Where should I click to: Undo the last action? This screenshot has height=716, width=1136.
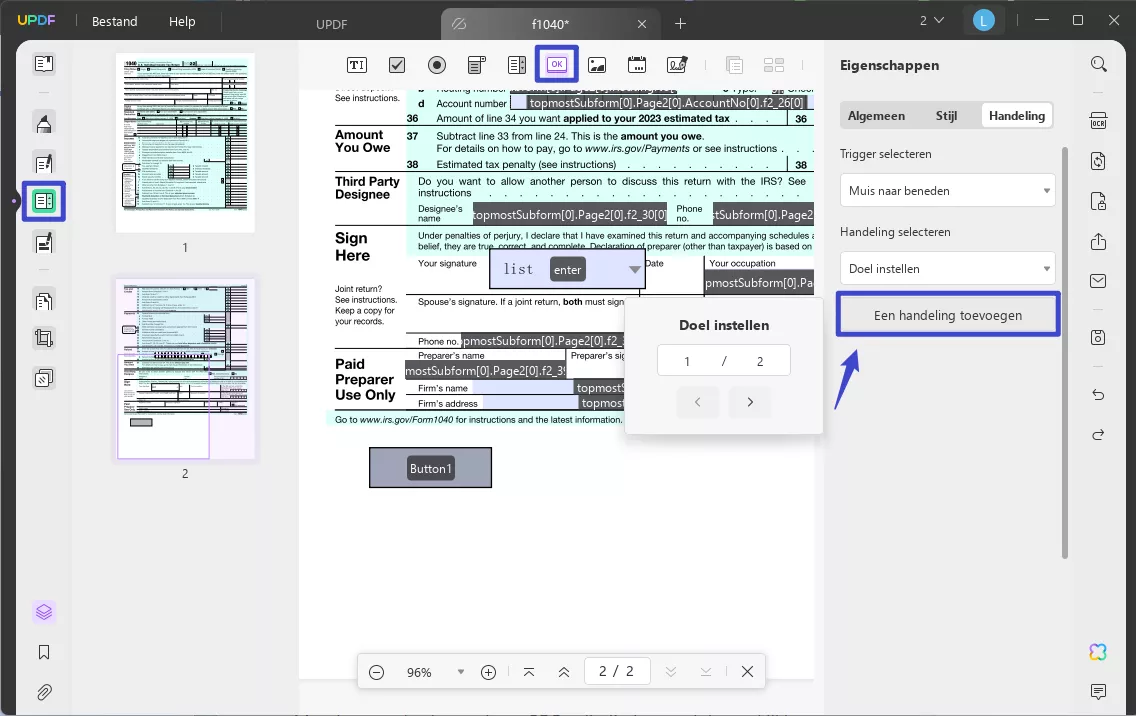pyautogui.click(x=1098, y=394)
